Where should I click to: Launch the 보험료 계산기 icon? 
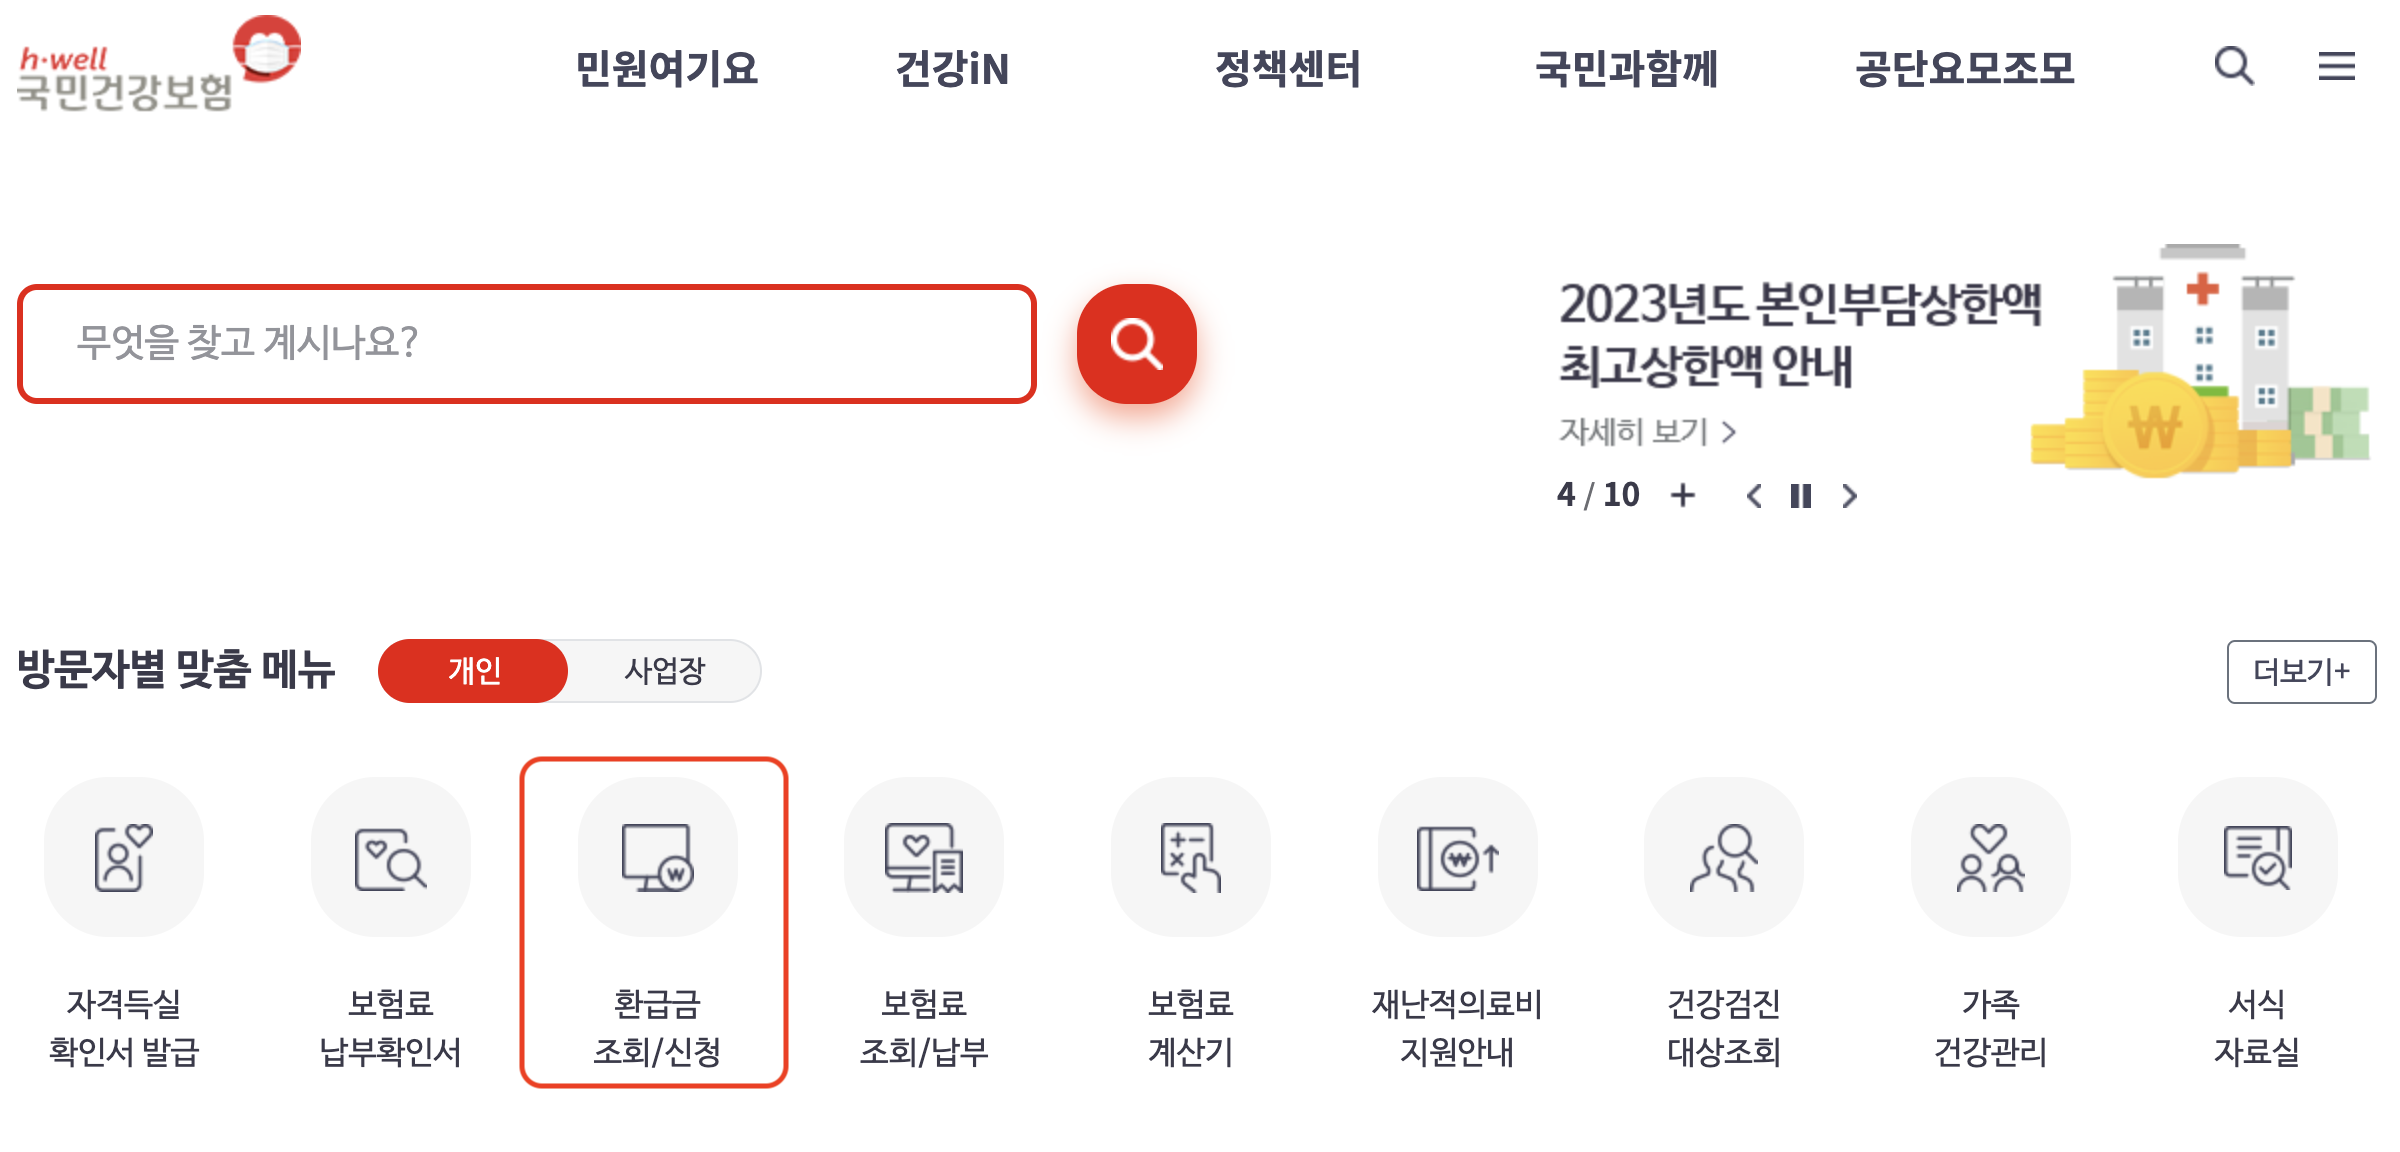click(x=1190, y=858)
